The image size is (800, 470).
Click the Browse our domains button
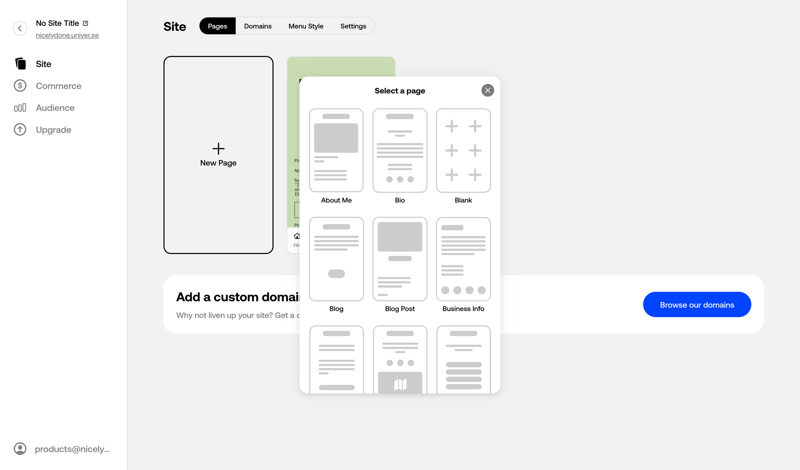pyautogui.click(x=697, y=305)
